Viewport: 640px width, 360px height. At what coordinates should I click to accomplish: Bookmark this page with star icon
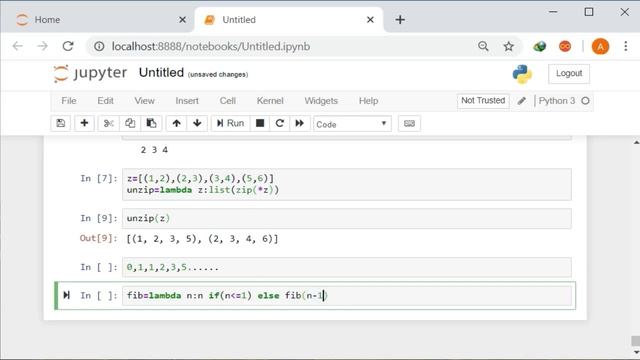point(508,47)
